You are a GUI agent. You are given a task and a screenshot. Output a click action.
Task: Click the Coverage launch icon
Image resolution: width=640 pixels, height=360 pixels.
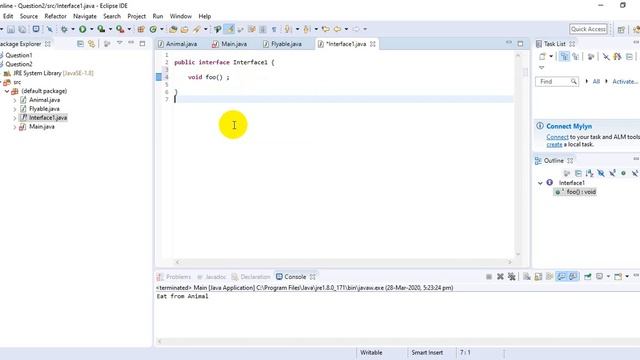click(101, 29)
